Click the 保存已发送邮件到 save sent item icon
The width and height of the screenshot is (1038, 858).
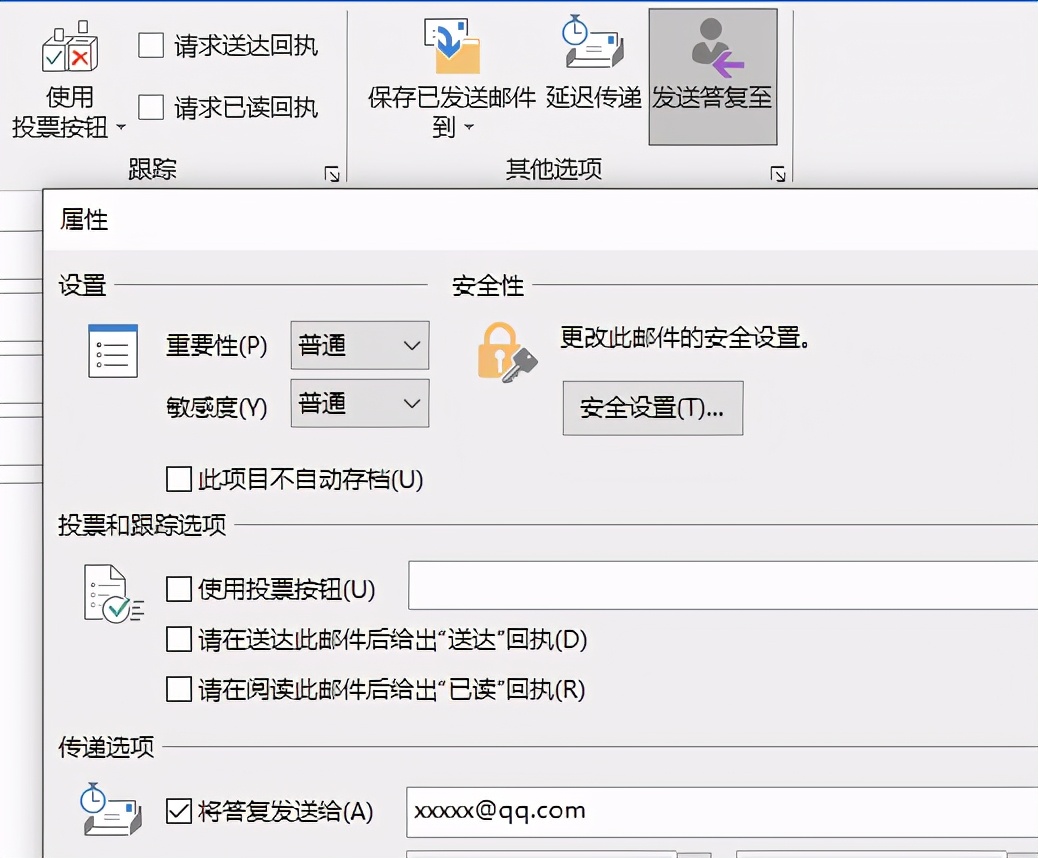[452, 46]
